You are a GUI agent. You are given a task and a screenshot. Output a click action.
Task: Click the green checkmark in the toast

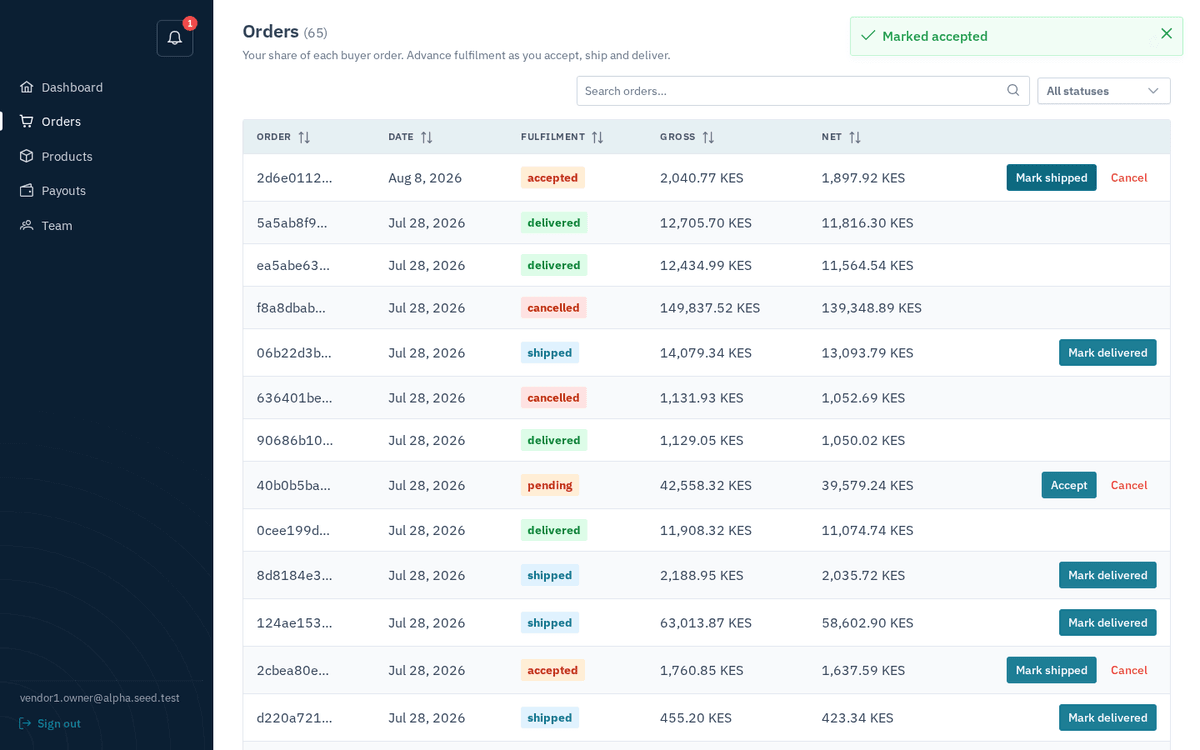(868, 36)
